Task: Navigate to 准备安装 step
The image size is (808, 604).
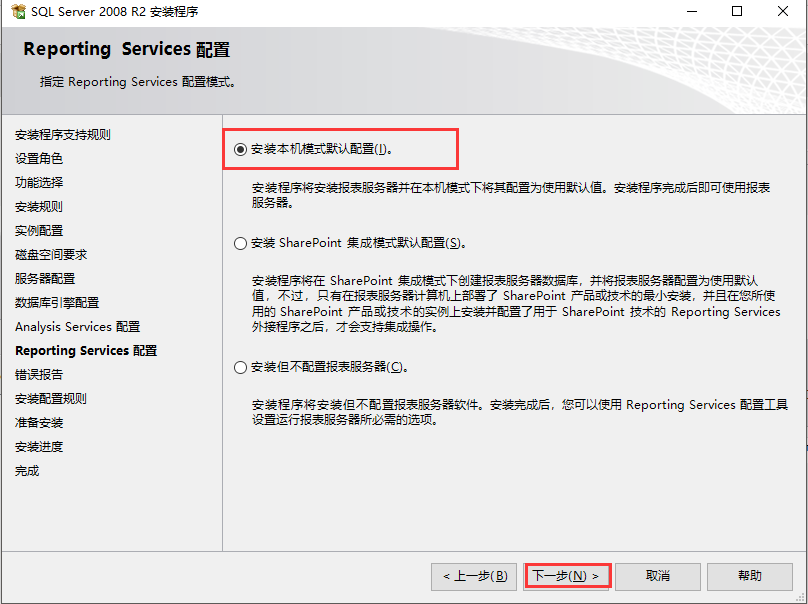Action: pyautogui.click(x=40, y=423)
